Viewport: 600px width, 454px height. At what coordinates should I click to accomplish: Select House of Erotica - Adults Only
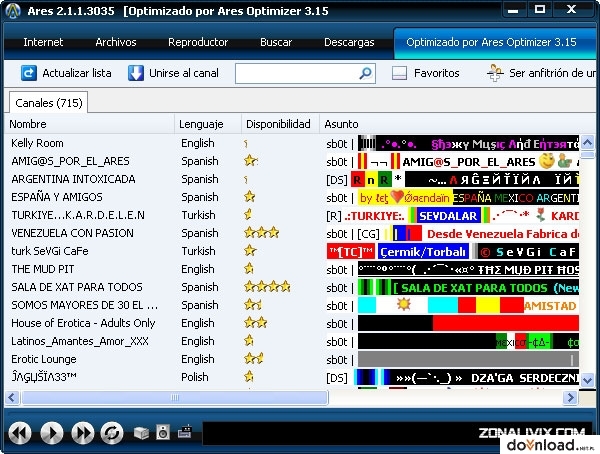coord(83,323)
